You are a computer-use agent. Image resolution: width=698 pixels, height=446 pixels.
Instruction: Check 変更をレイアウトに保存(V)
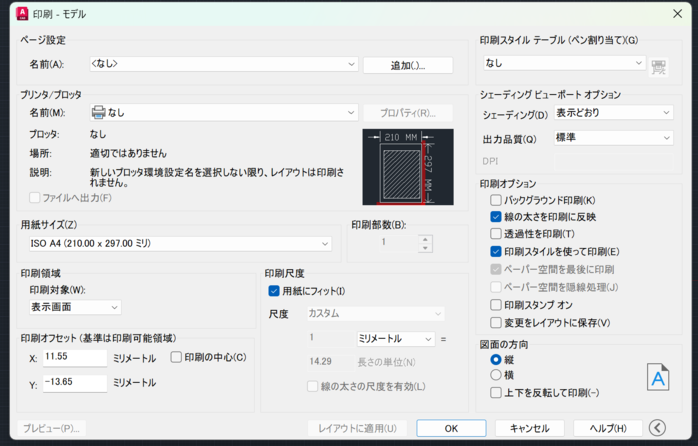pyautogui.click(x=495, y=323)
